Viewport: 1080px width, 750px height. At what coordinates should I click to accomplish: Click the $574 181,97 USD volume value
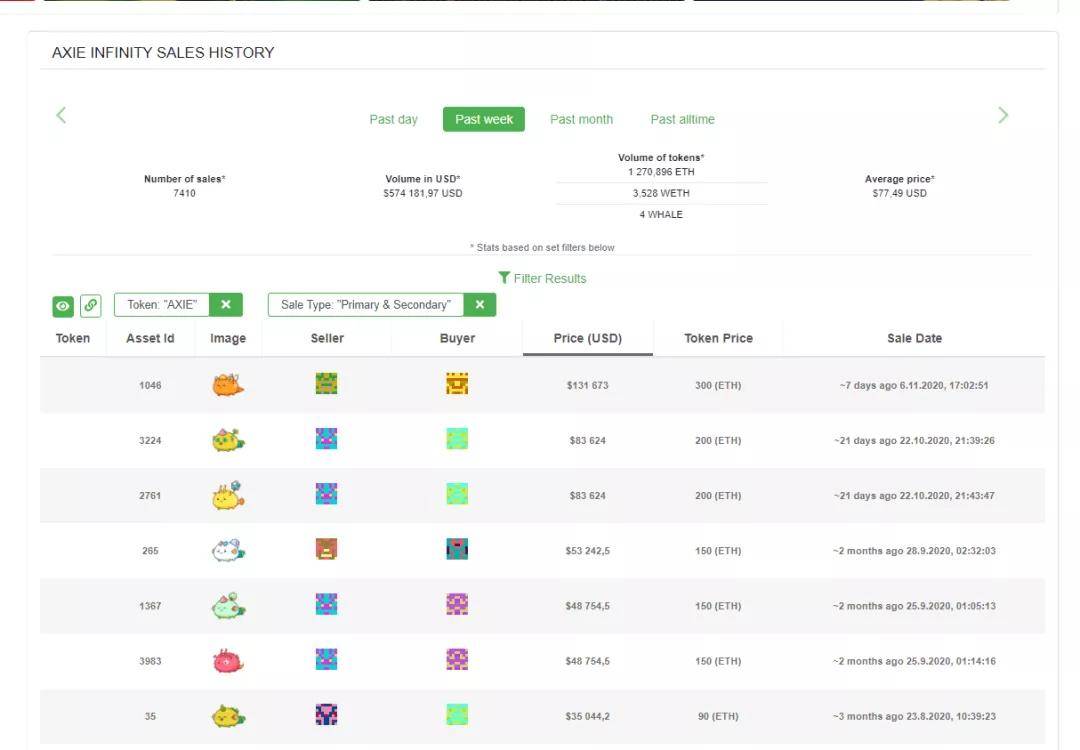(x=423, y=194)
